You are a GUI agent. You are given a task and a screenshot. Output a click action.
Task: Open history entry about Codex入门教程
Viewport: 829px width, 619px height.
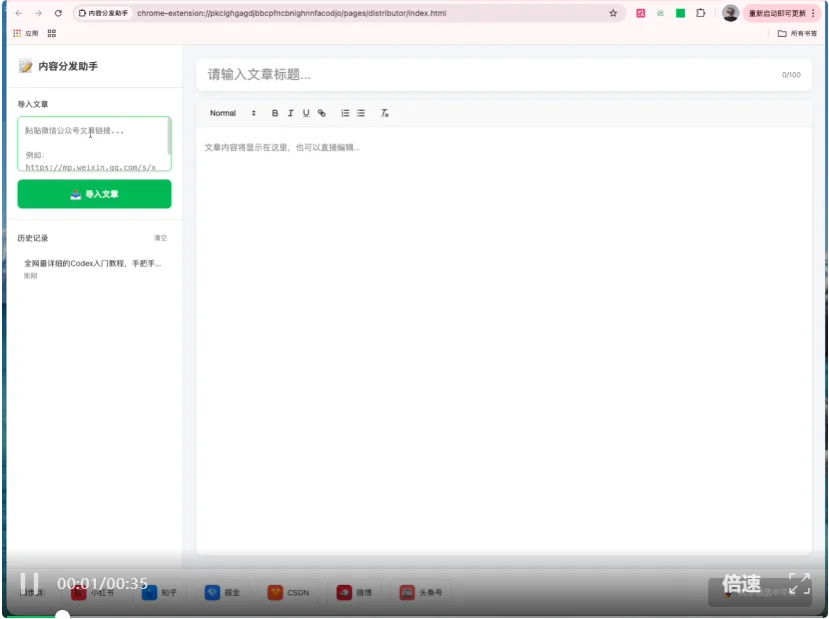93,264
